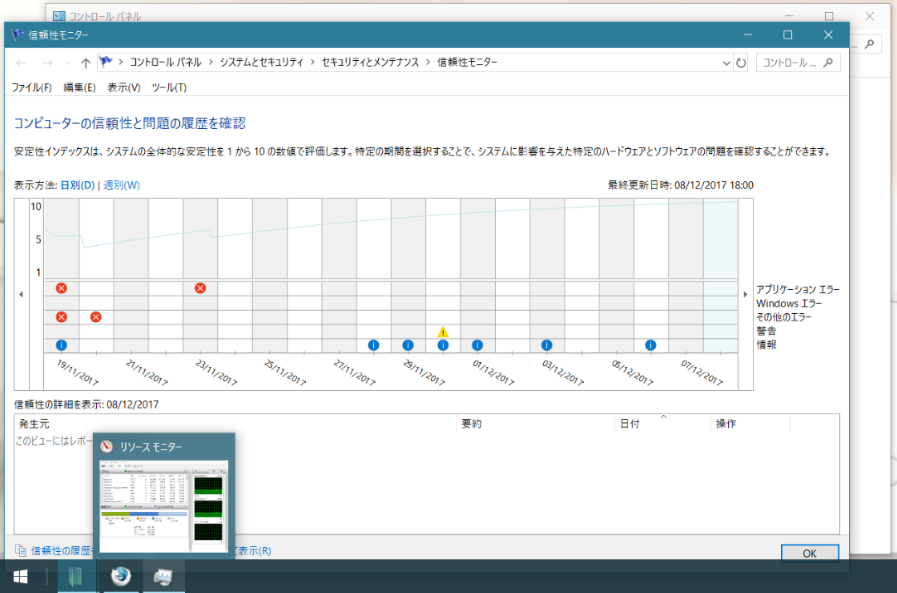Click application error icon on 19/11/2017

coord(61,288)
